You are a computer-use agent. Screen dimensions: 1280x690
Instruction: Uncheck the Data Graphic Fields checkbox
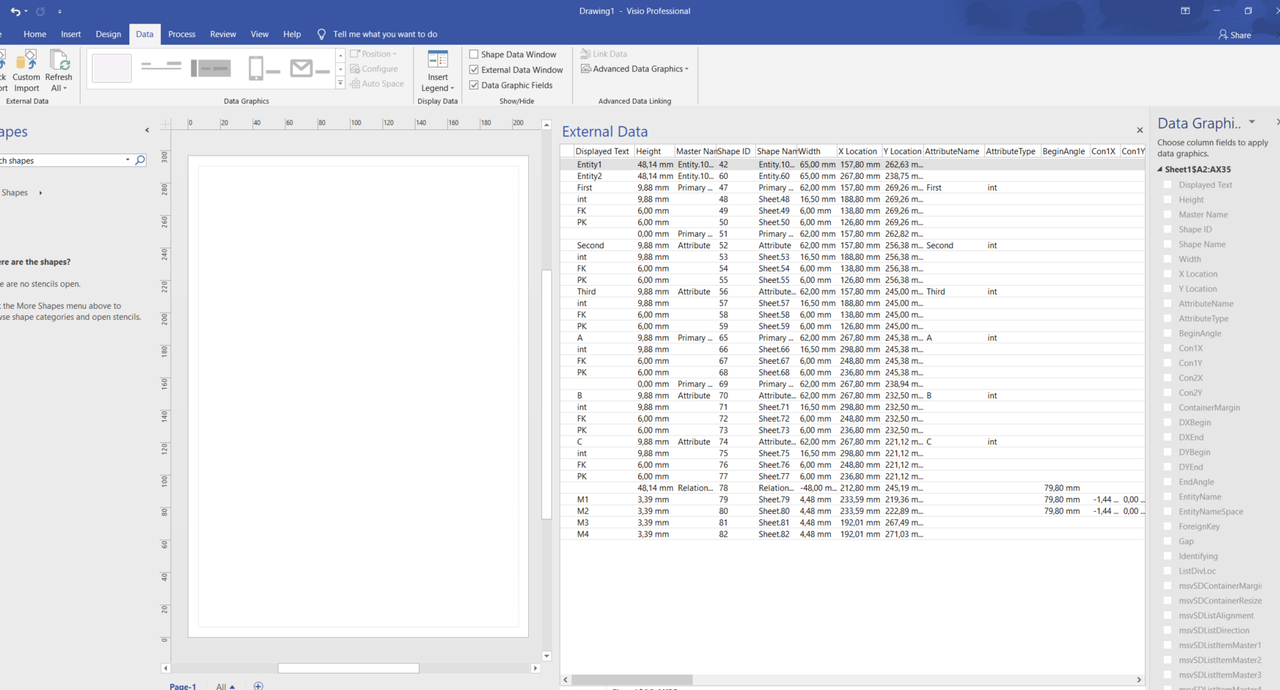click(474, 85)
